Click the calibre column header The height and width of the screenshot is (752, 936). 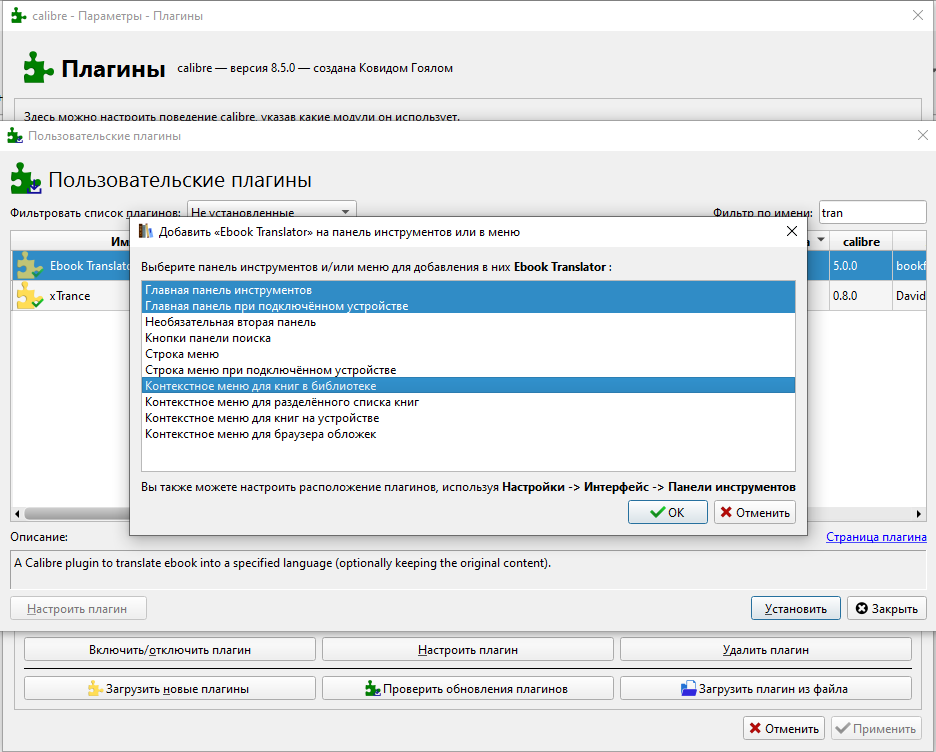861,241
